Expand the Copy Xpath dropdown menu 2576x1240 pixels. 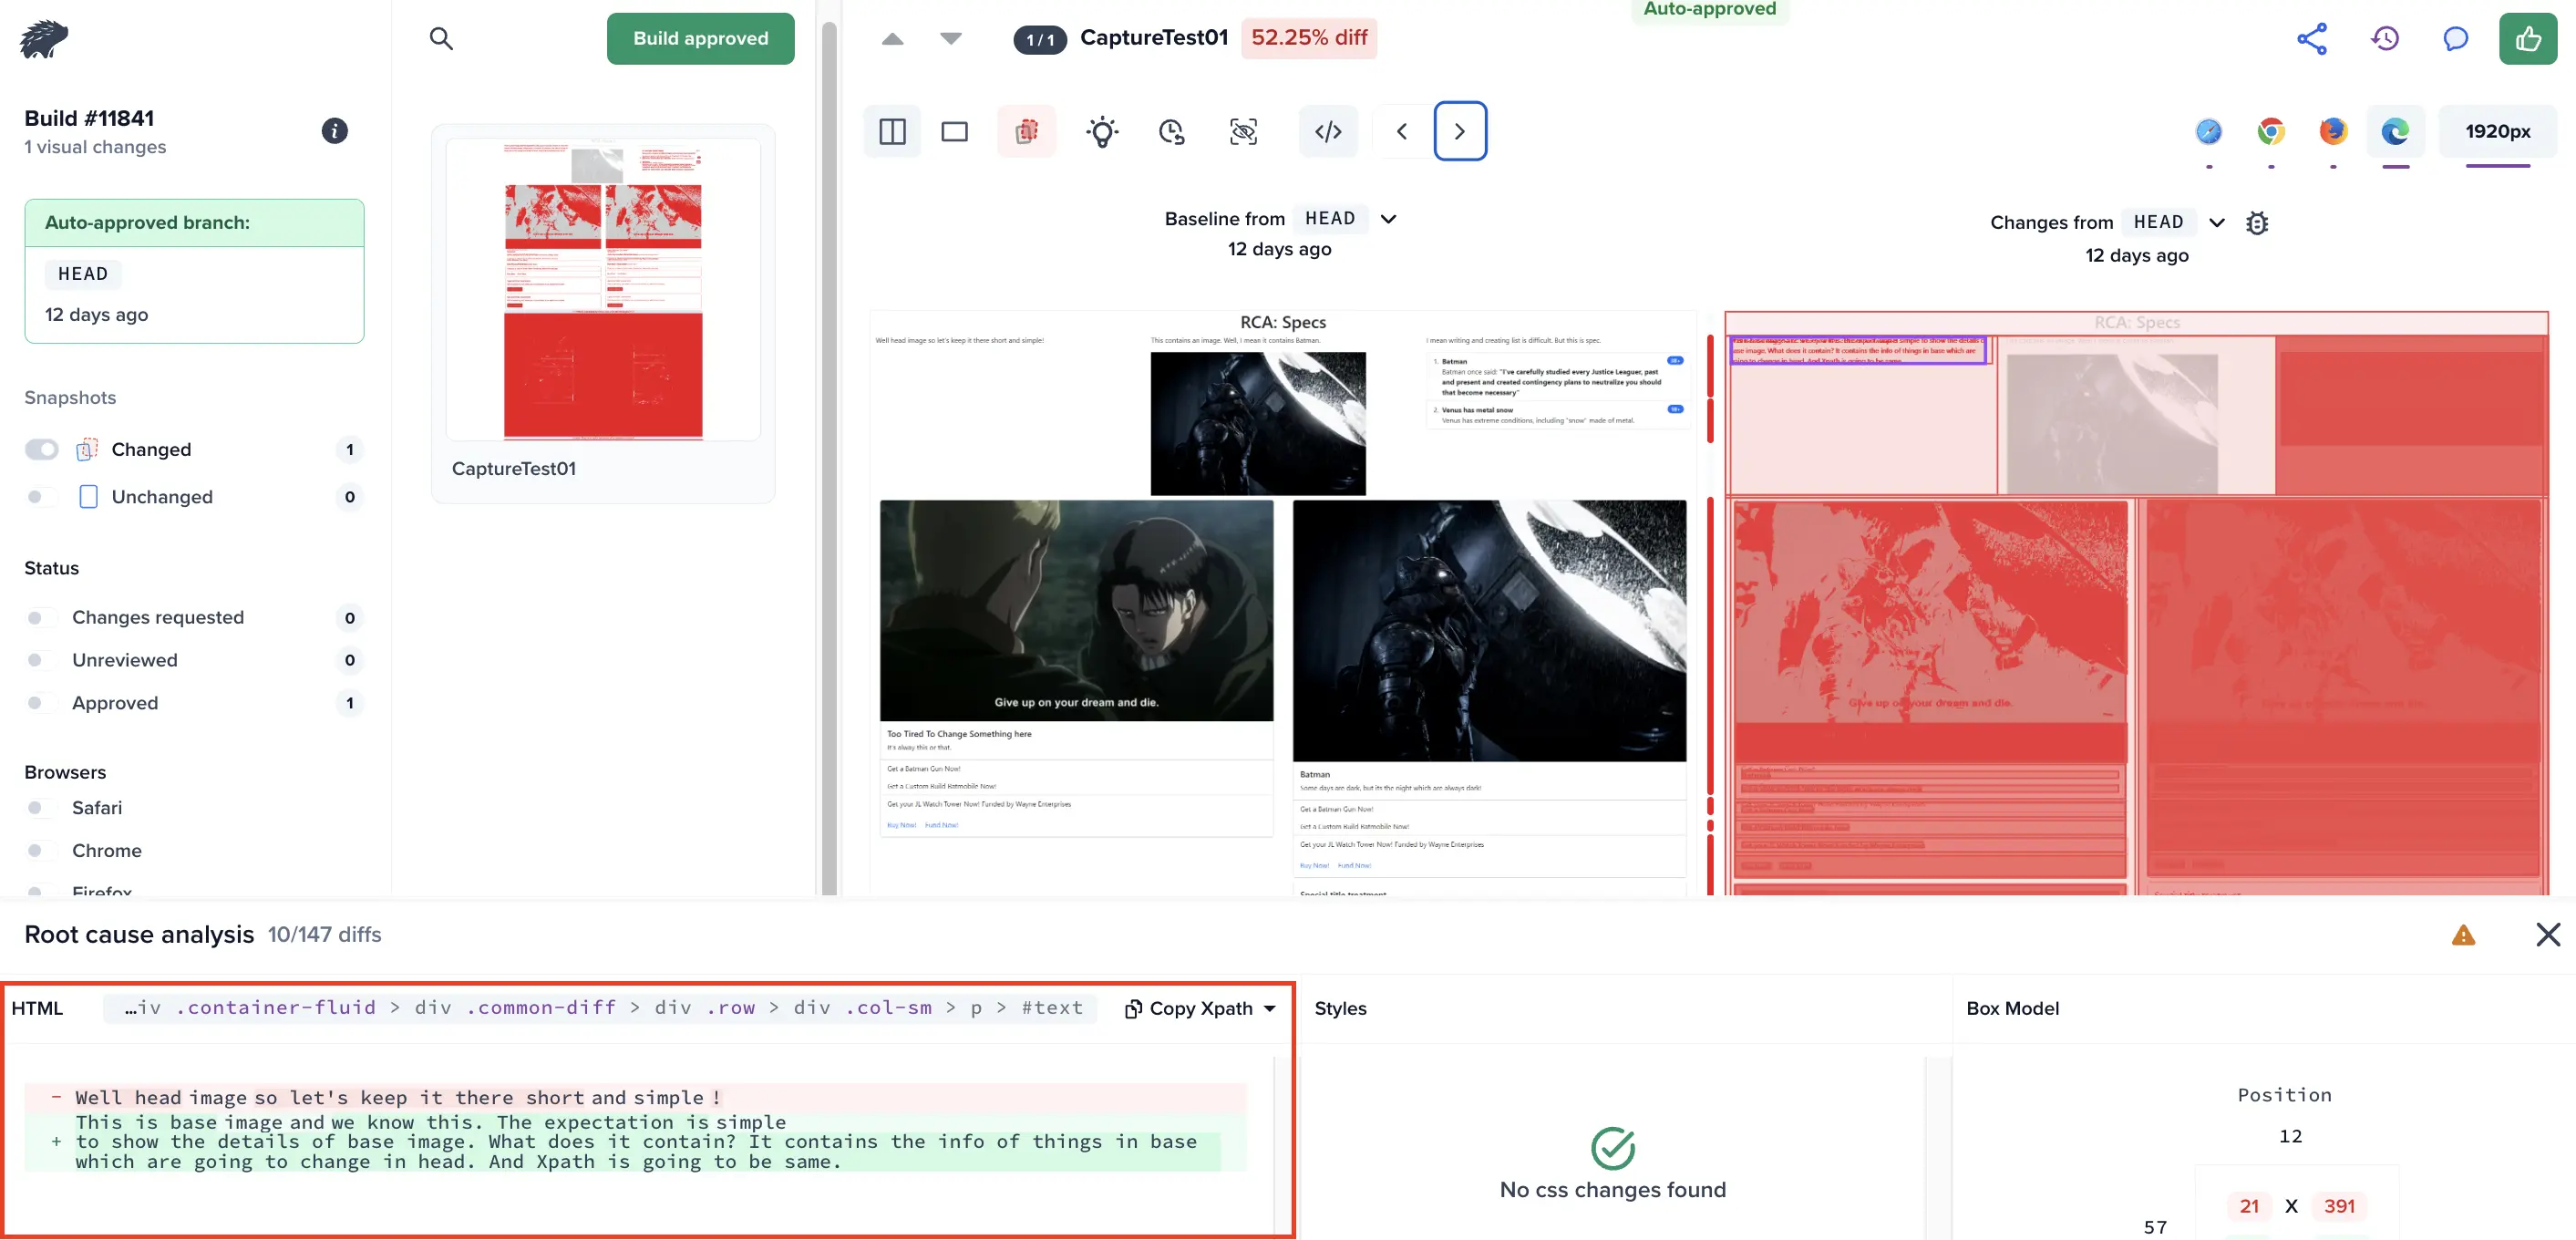[x=1273, y=1008]
